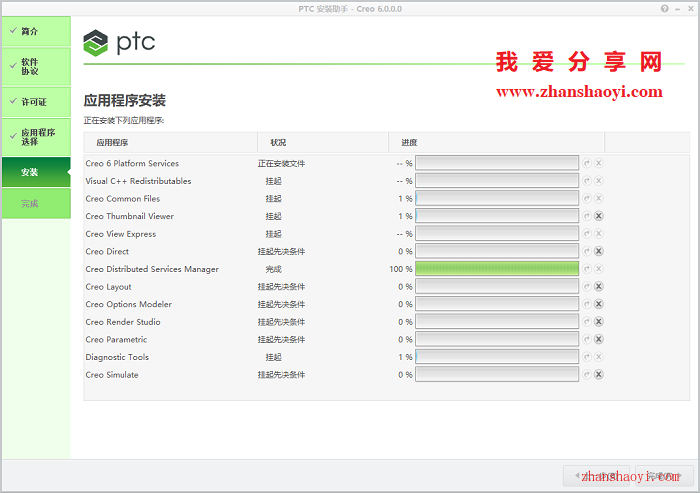Viewport: 700px width, 493px height.
Task: Click cancel icon for Creo 6 Platform Services
Action: [x=599, y=163]
